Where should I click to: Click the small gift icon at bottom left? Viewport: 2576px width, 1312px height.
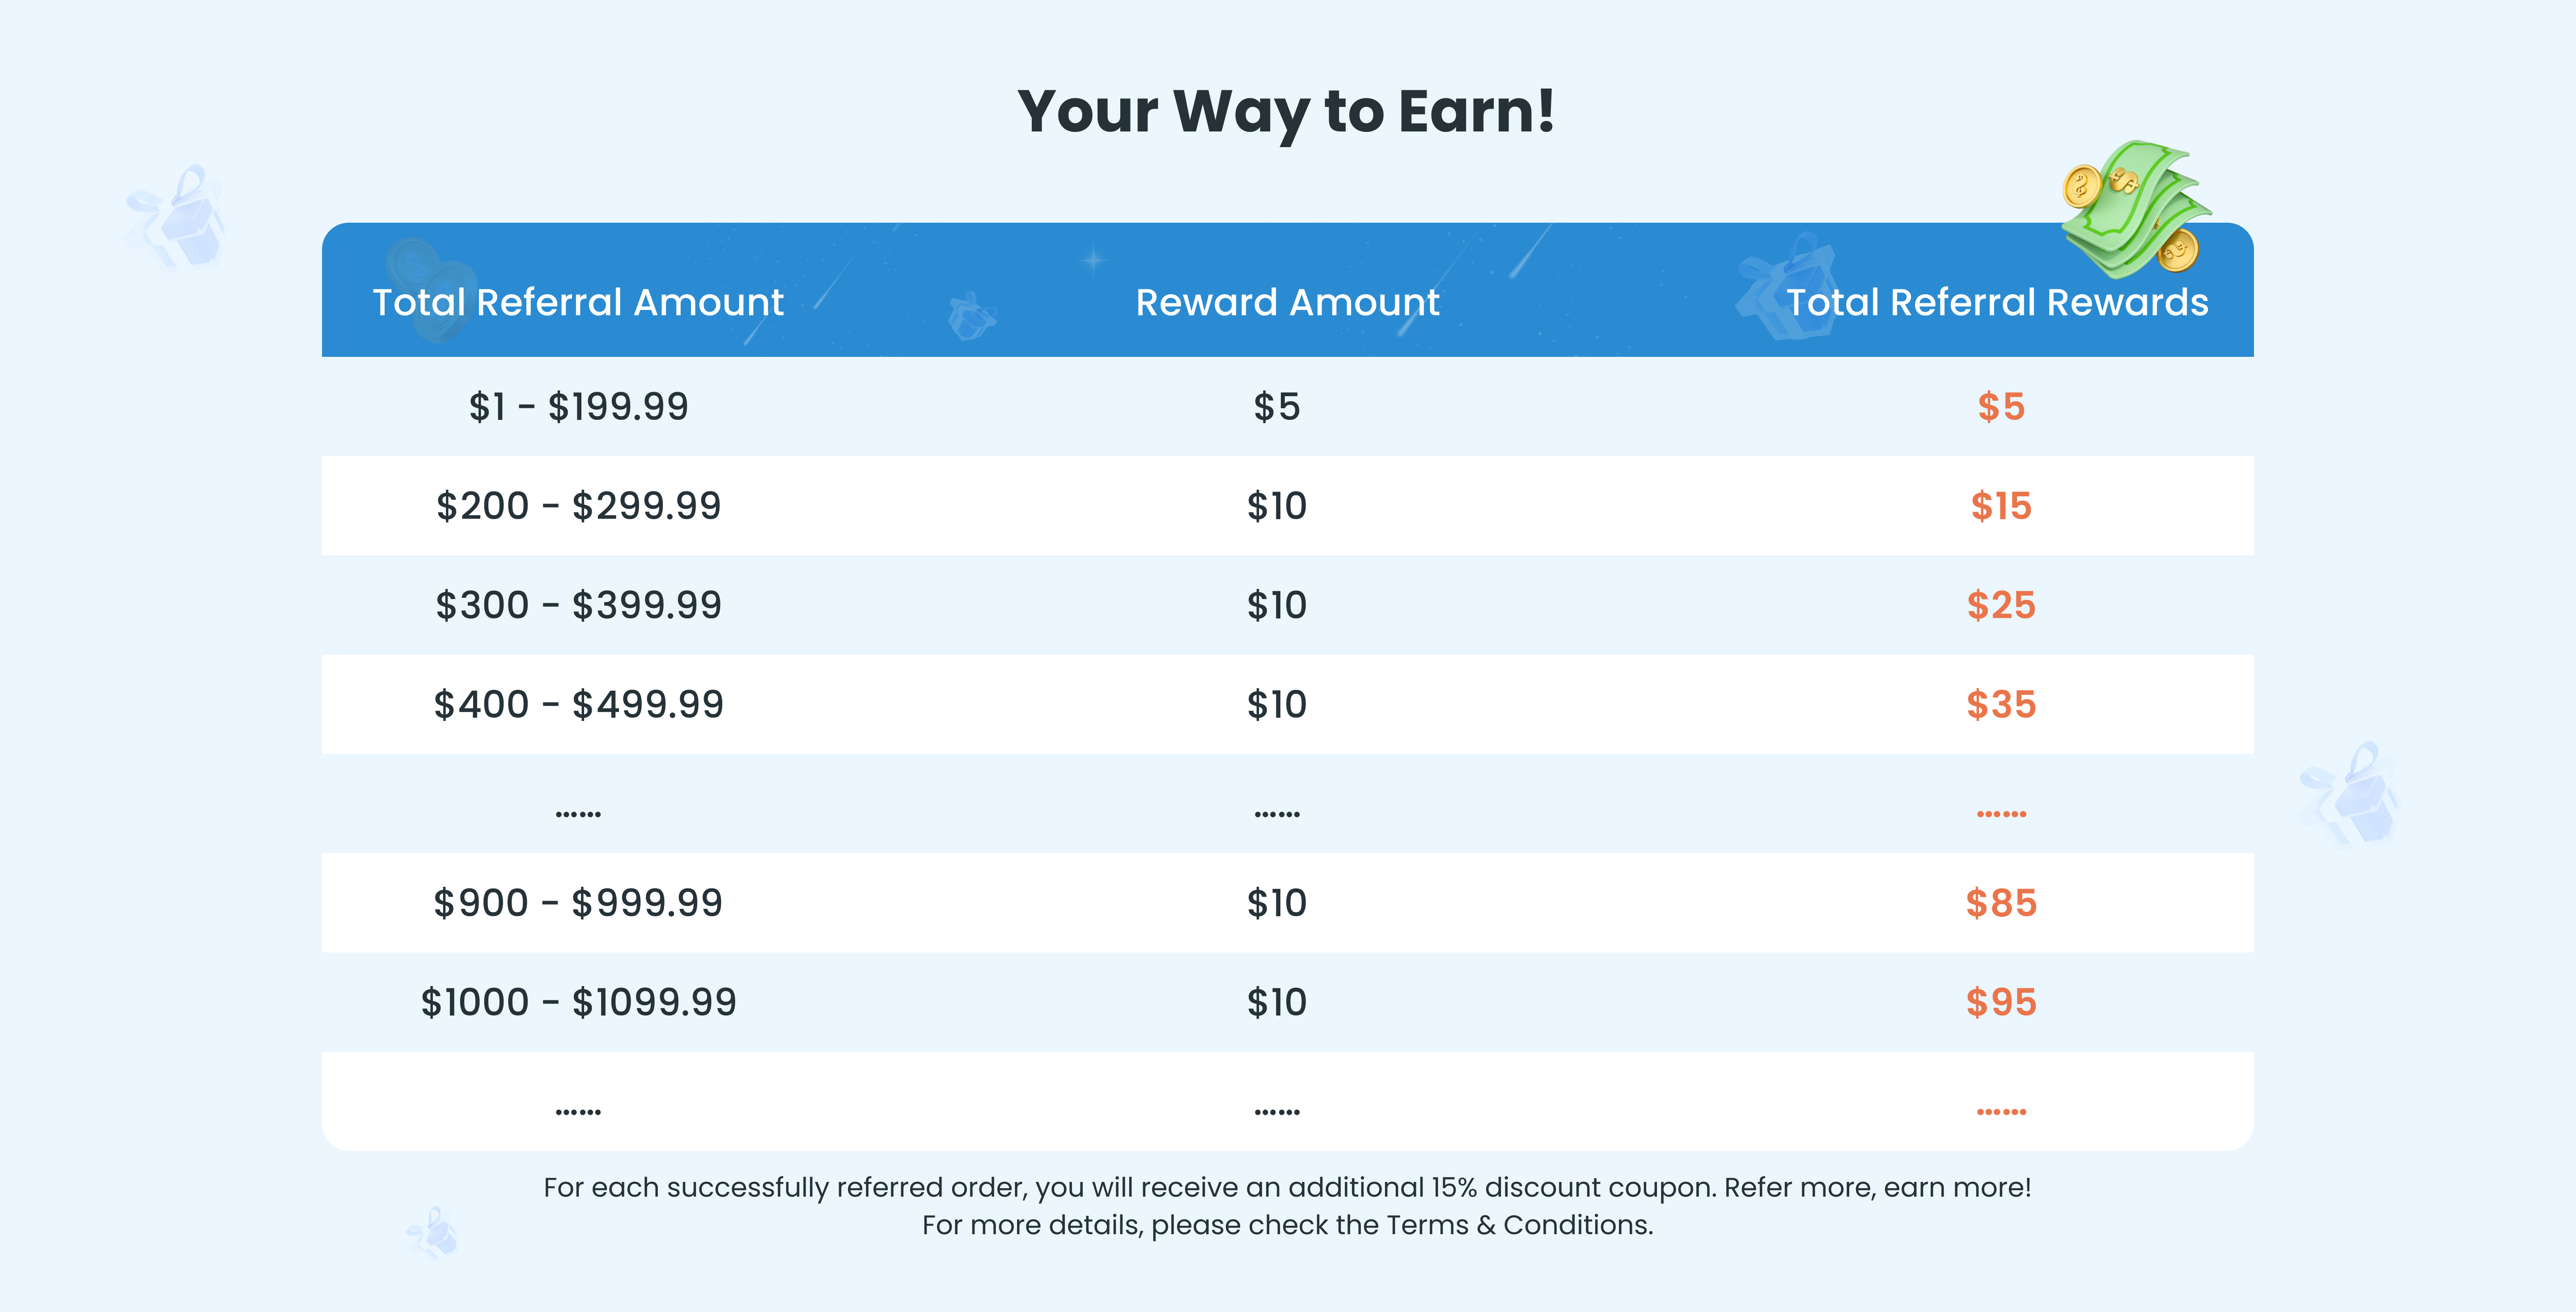(434, 1233)
